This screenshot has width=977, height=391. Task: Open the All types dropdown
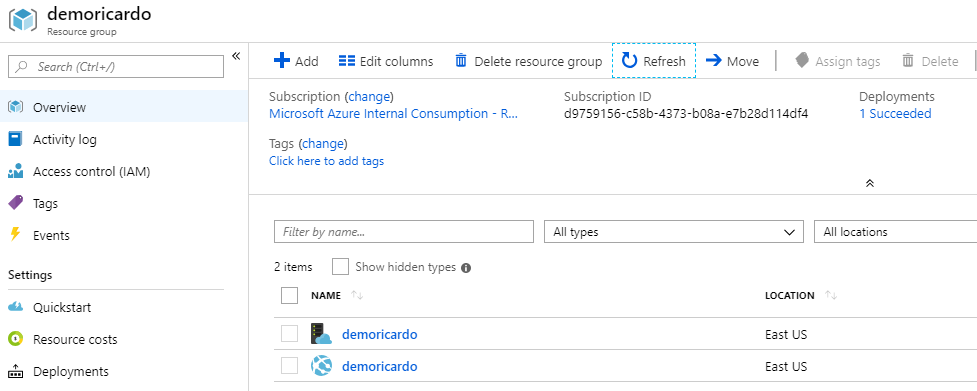(674, 232)
